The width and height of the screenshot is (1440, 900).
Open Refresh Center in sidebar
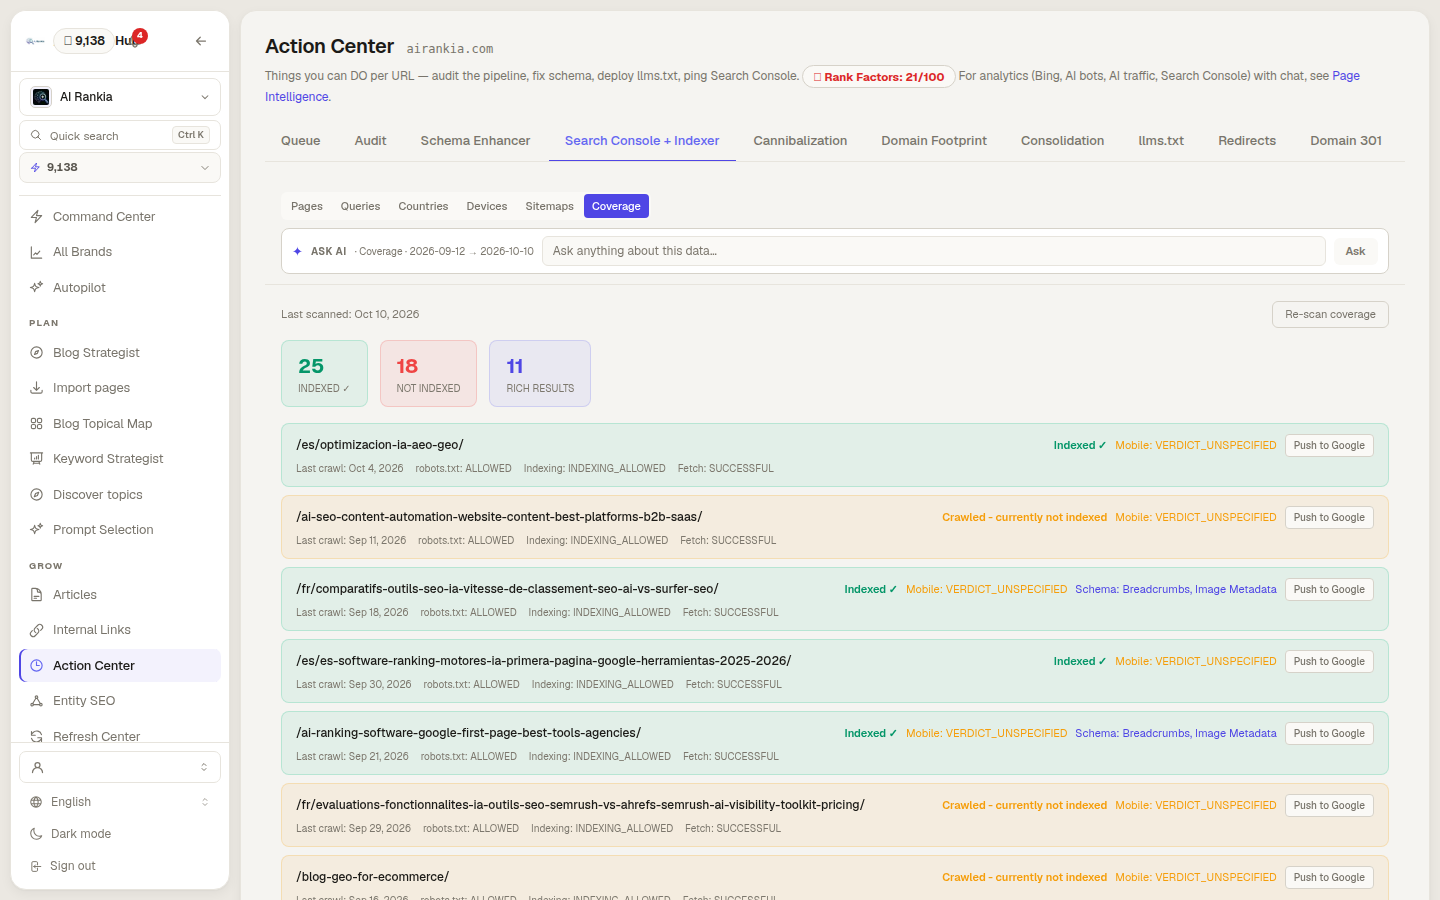pos(120,736)
